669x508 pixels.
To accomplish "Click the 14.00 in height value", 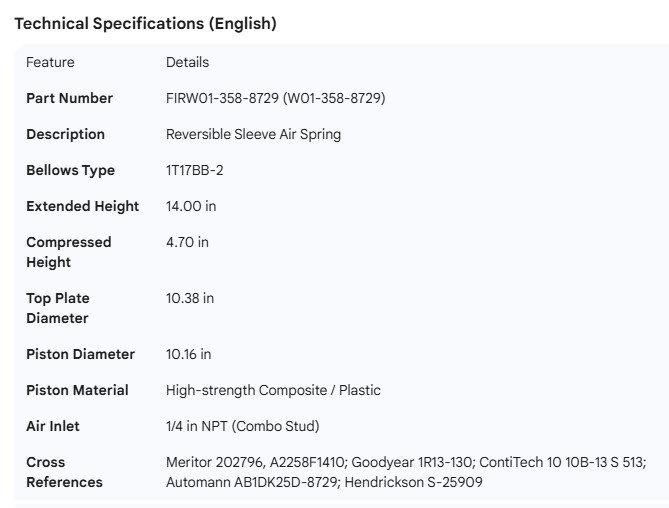I will [191, 206].
